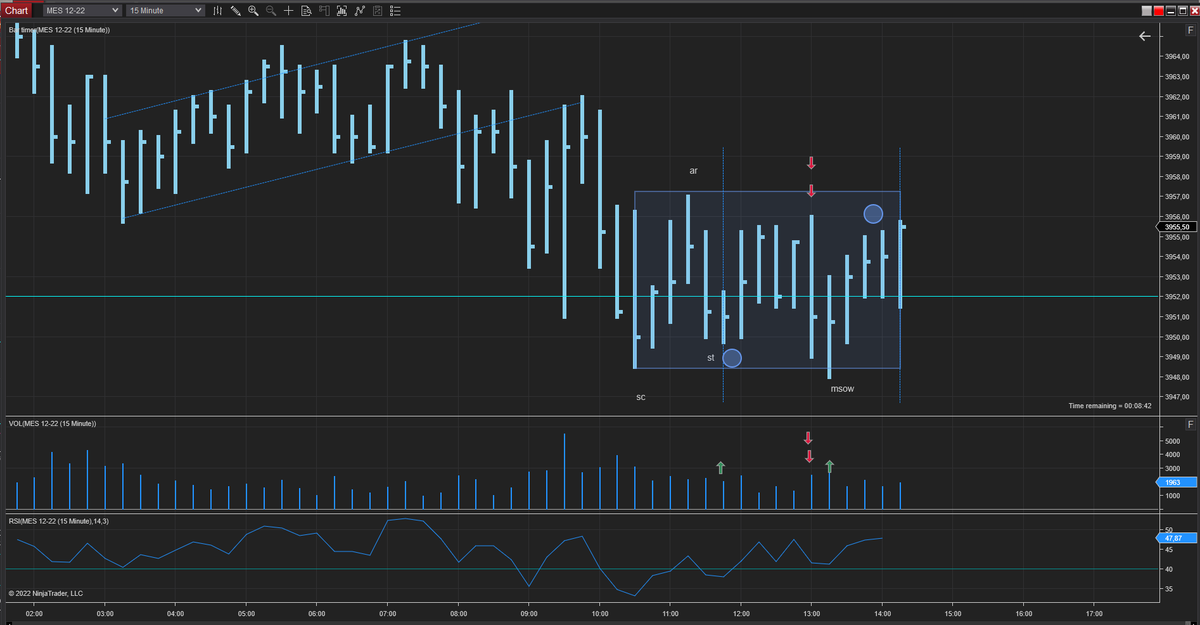
Task: Click the F button in the price panel
Action: pyautogui.click(x=1190, y=32)
